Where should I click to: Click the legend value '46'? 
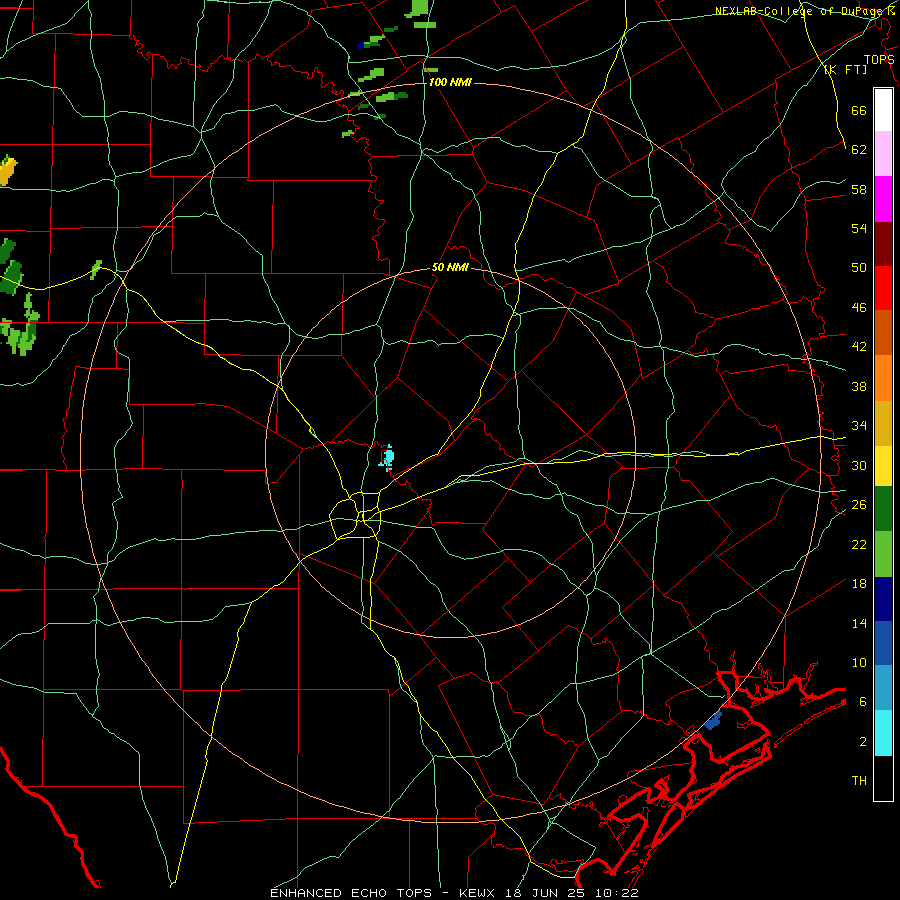point(859,307)
